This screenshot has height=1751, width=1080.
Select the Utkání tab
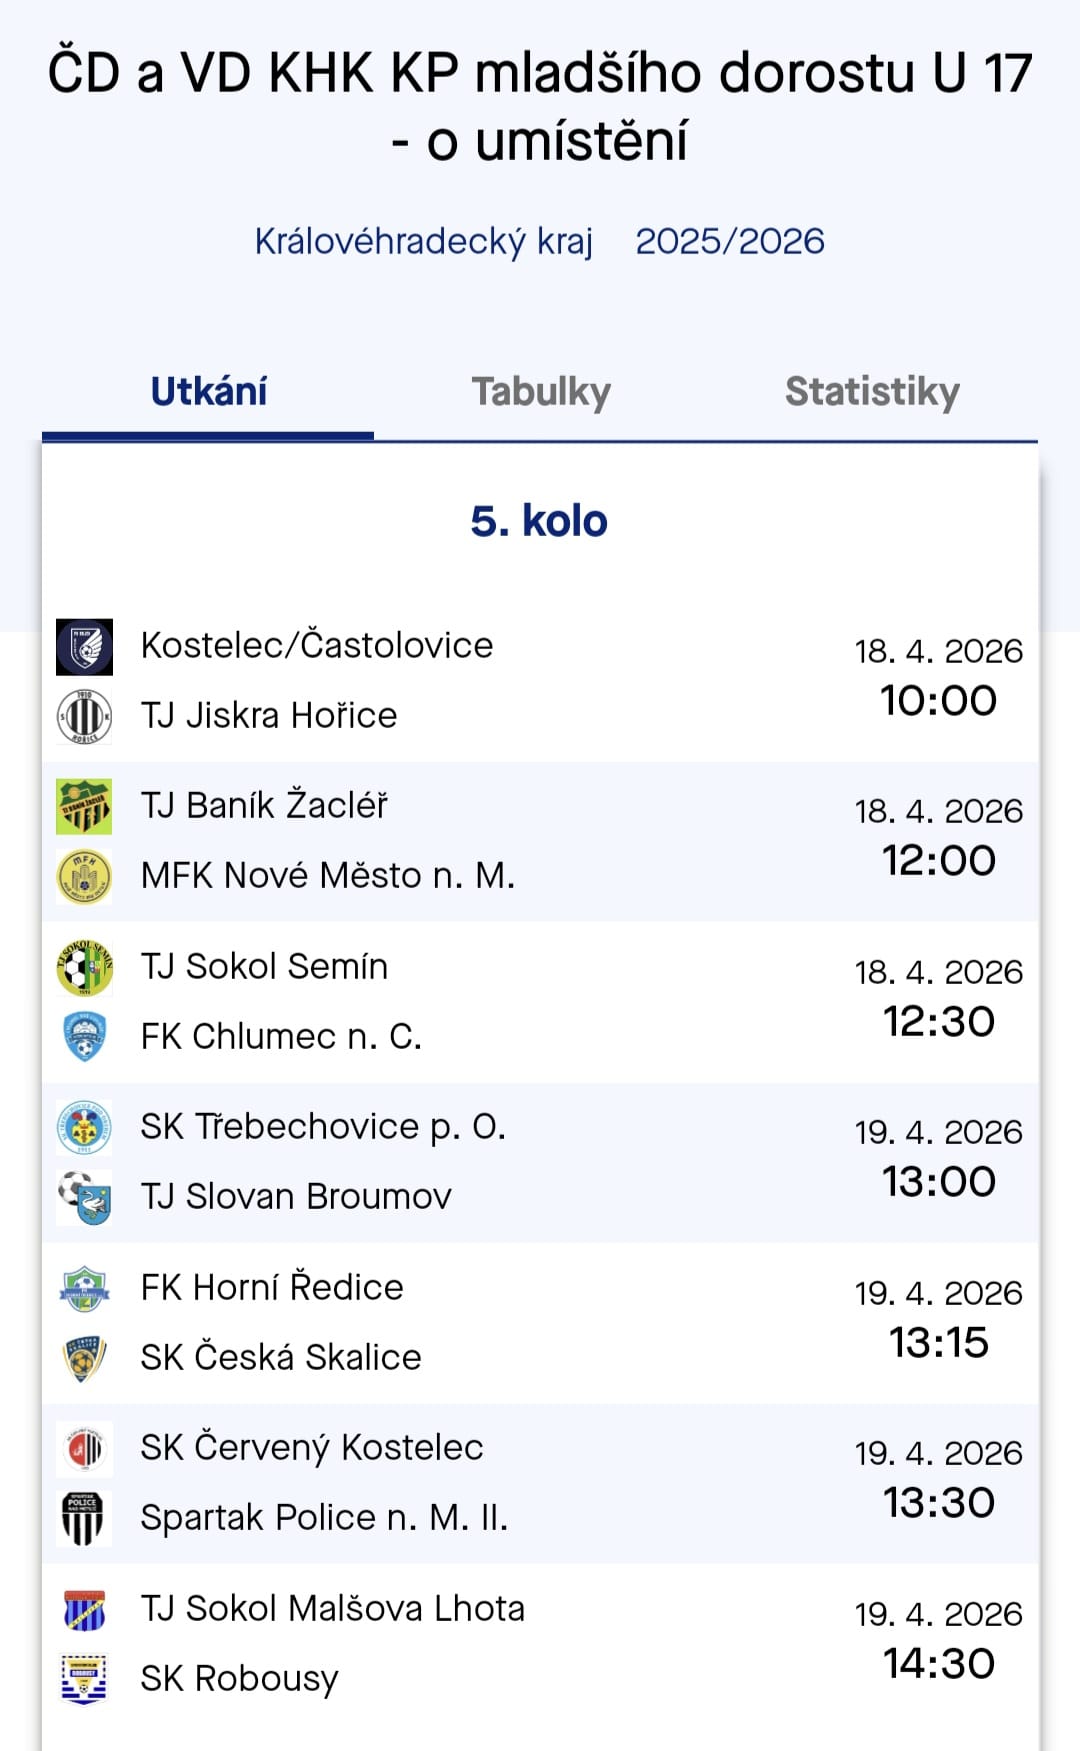pyautogui.click(x=208, y=392)
